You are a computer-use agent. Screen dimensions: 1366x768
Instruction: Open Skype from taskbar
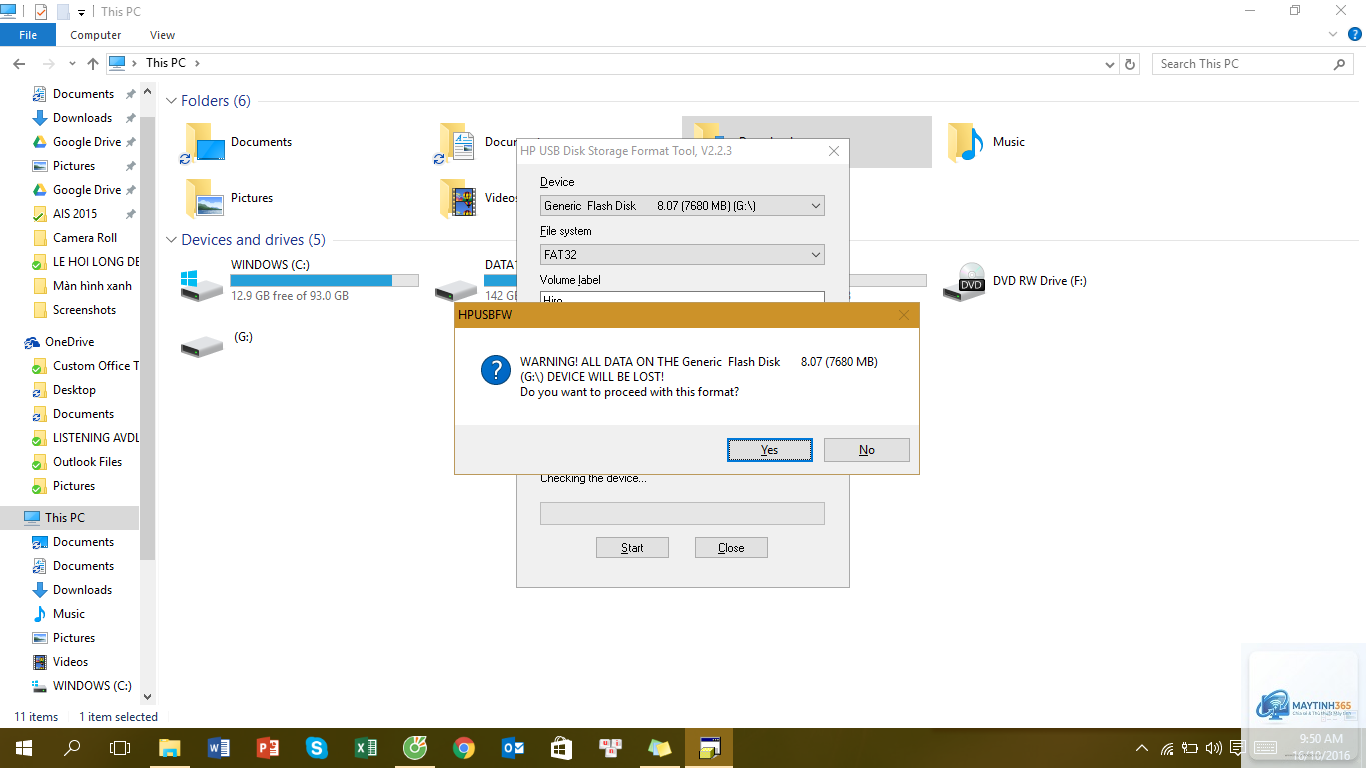coord(317,748)
